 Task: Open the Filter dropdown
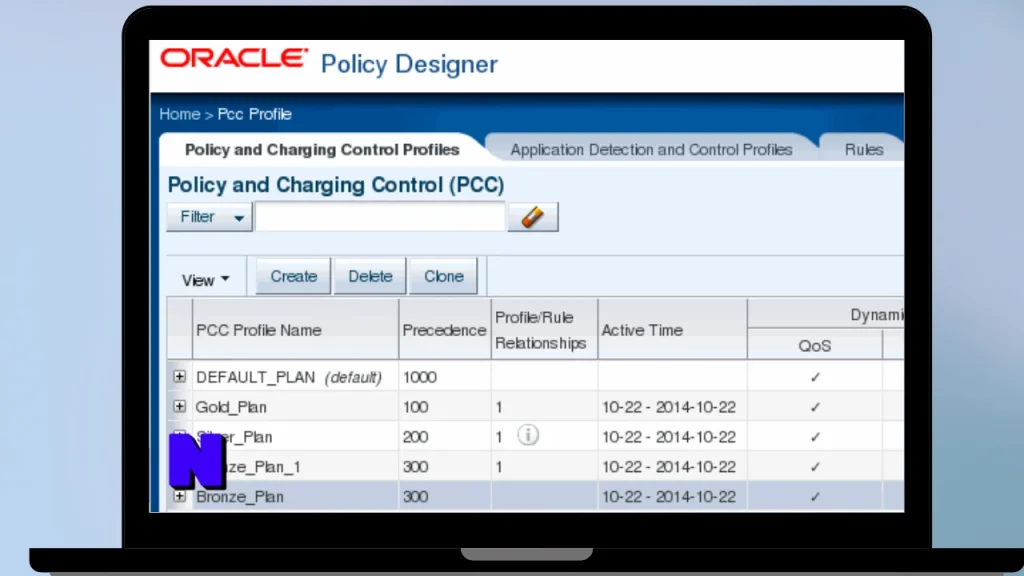[x=209, y=217]
